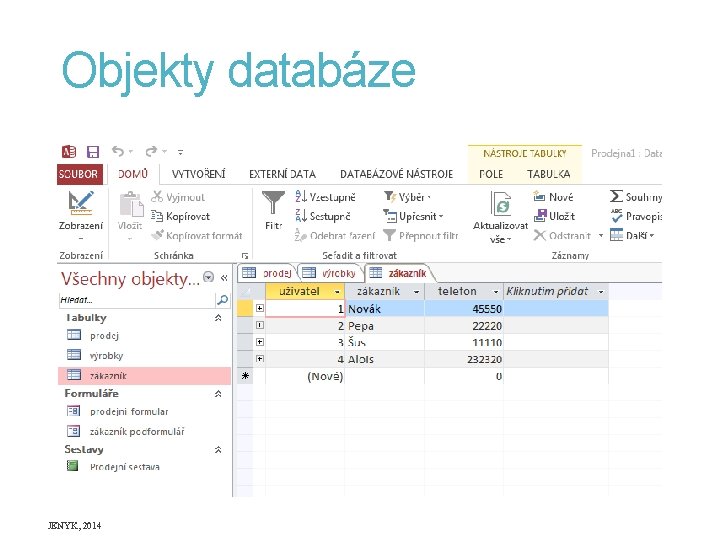720x540 pixels.
Task: Click the Kopírovat formát painter
Action: click(x=197, y=236)
